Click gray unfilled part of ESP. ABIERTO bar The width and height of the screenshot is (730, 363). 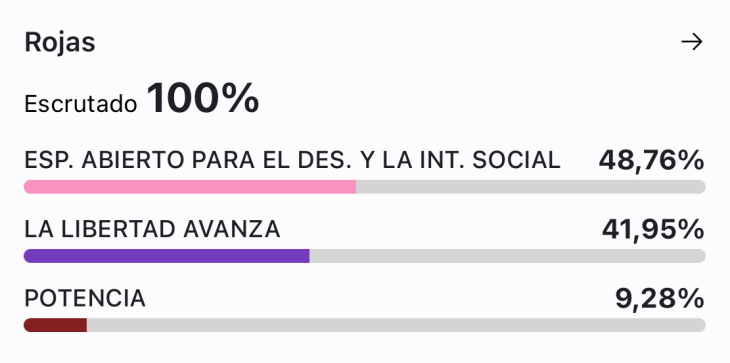click(x=531, y=187)
